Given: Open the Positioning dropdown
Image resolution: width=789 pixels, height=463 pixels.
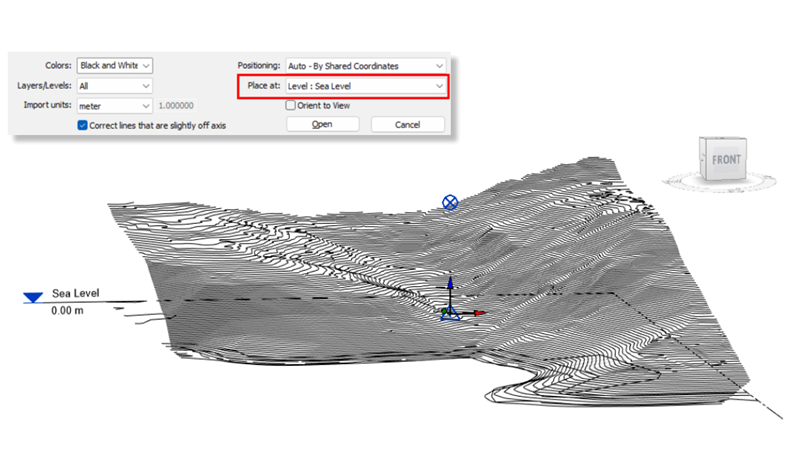Looking at the screenshot, I should (x=366, y=66).
